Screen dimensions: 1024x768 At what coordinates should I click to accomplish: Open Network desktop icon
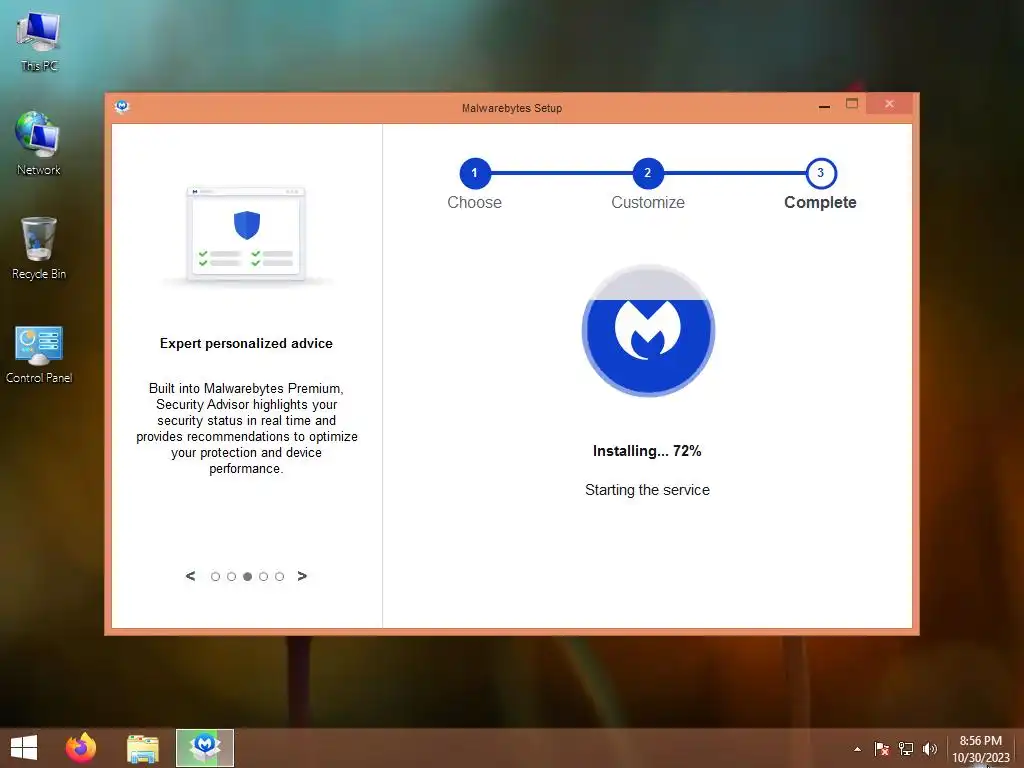[x=39, y=144]
